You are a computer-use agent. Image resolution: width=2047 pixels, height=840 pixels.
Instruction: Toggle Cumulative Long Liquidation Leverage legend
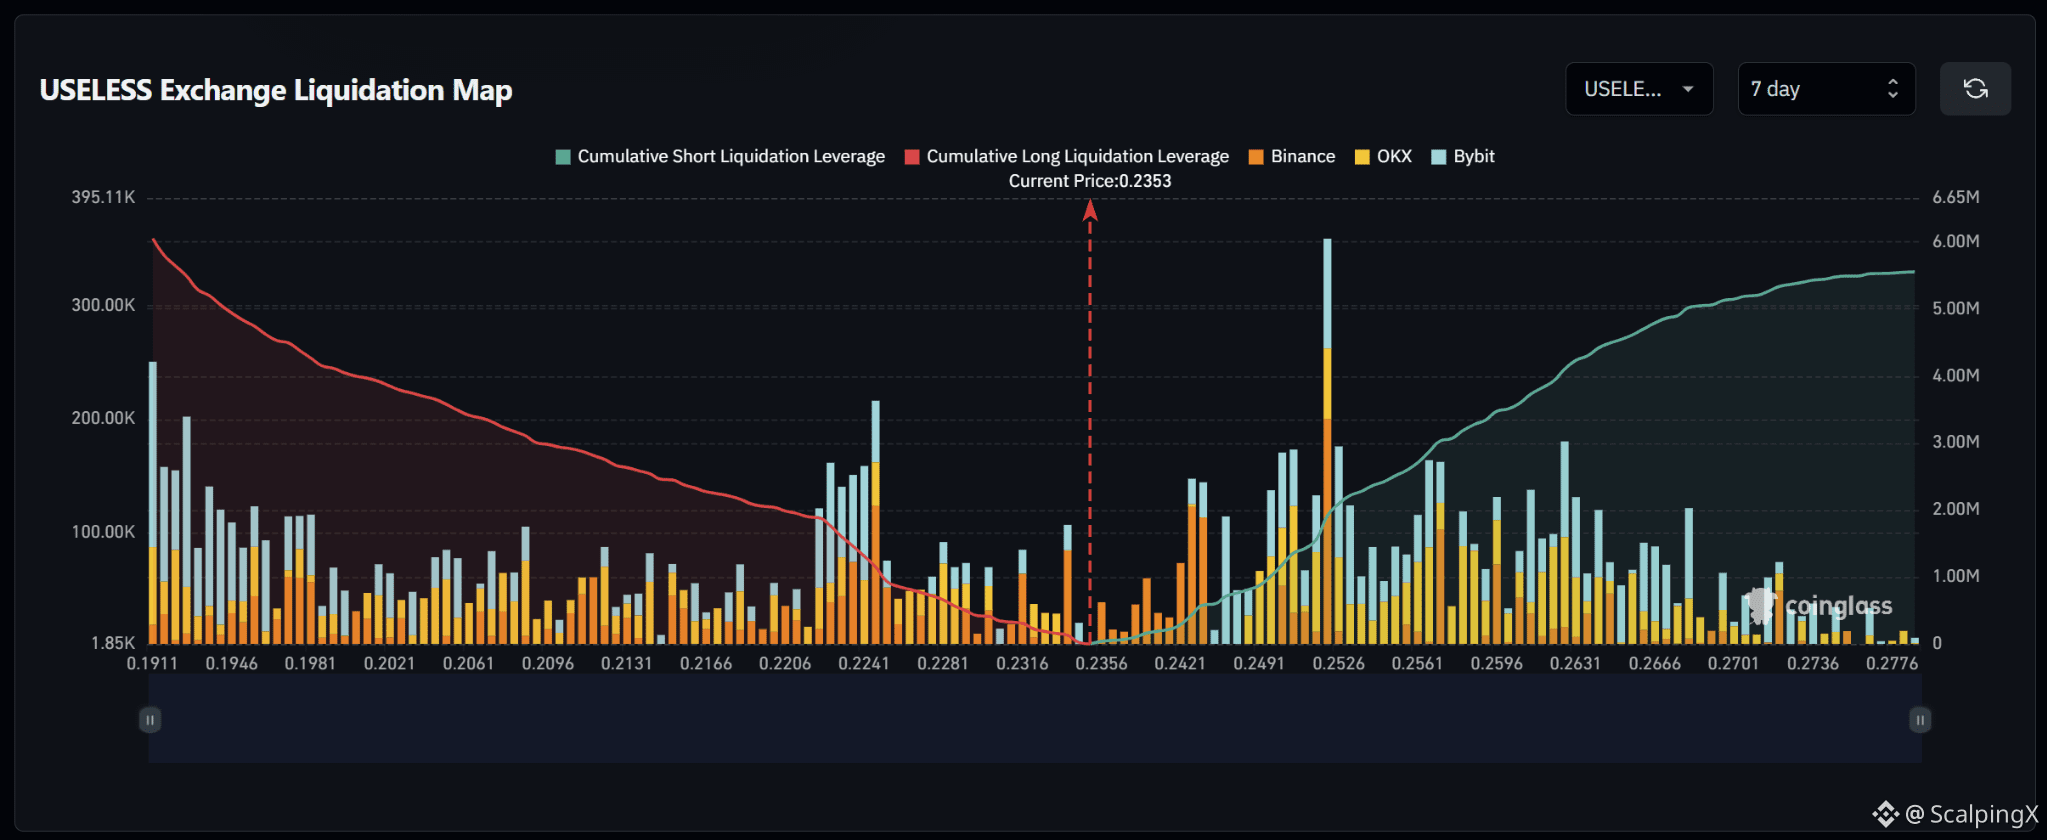pos(1067,157)
